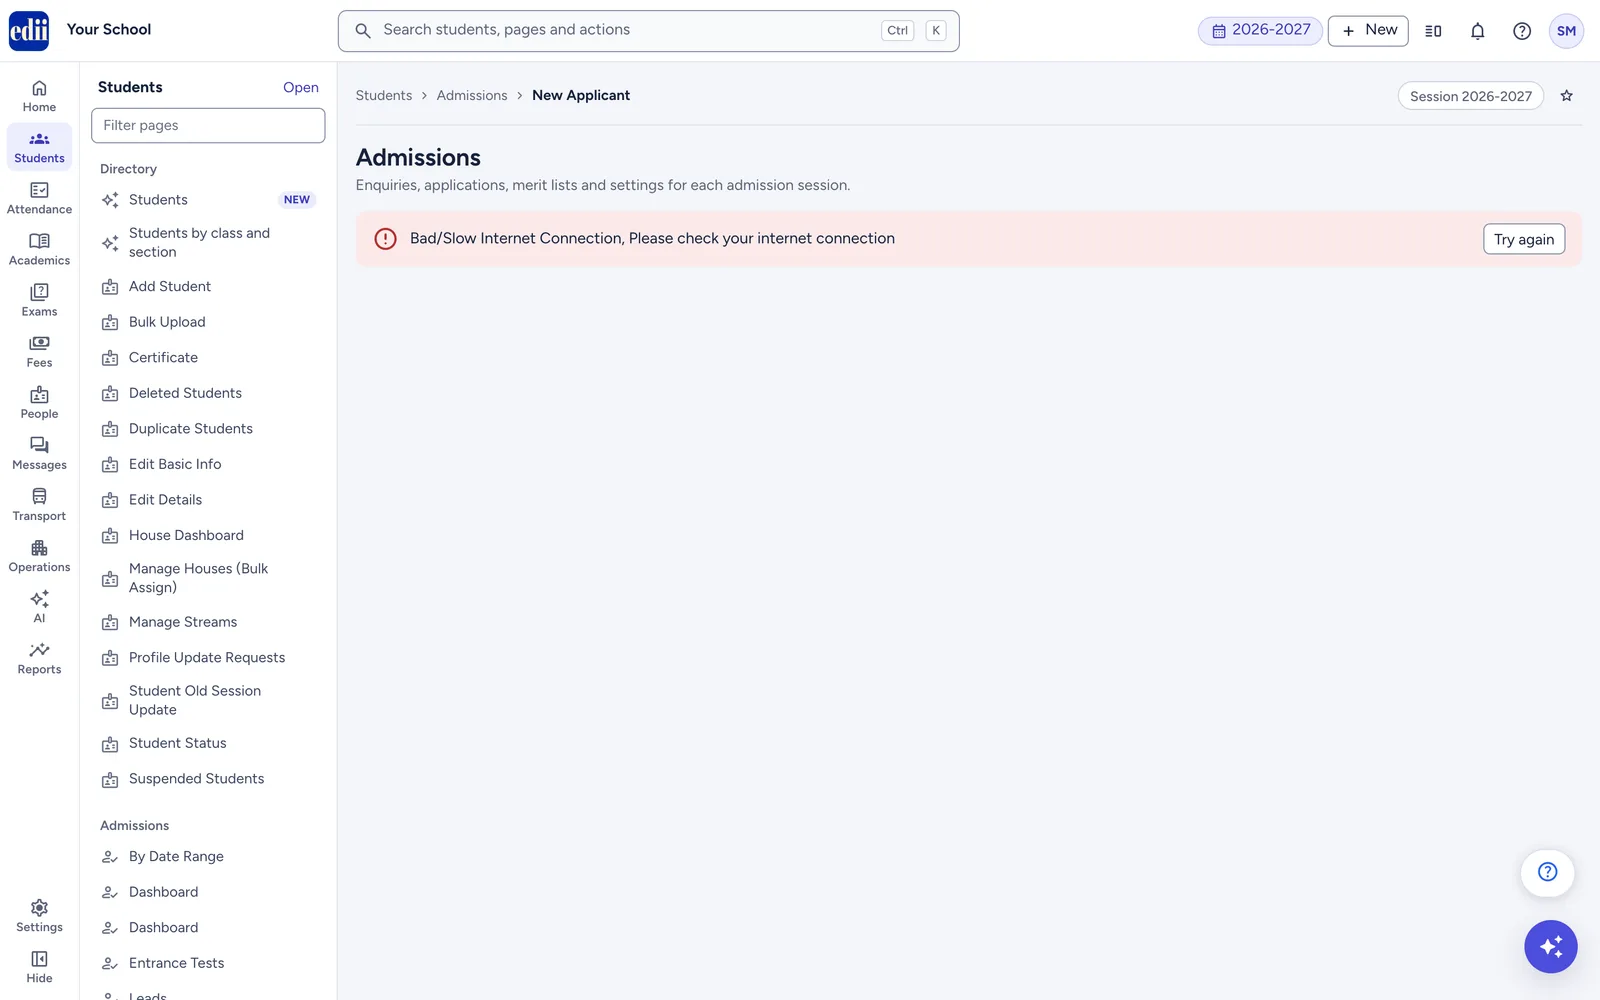This screenshot has width=1600, height=1000.
Task: Click the Admissions breadcrumb link
Action: click(x=472, y=96)
